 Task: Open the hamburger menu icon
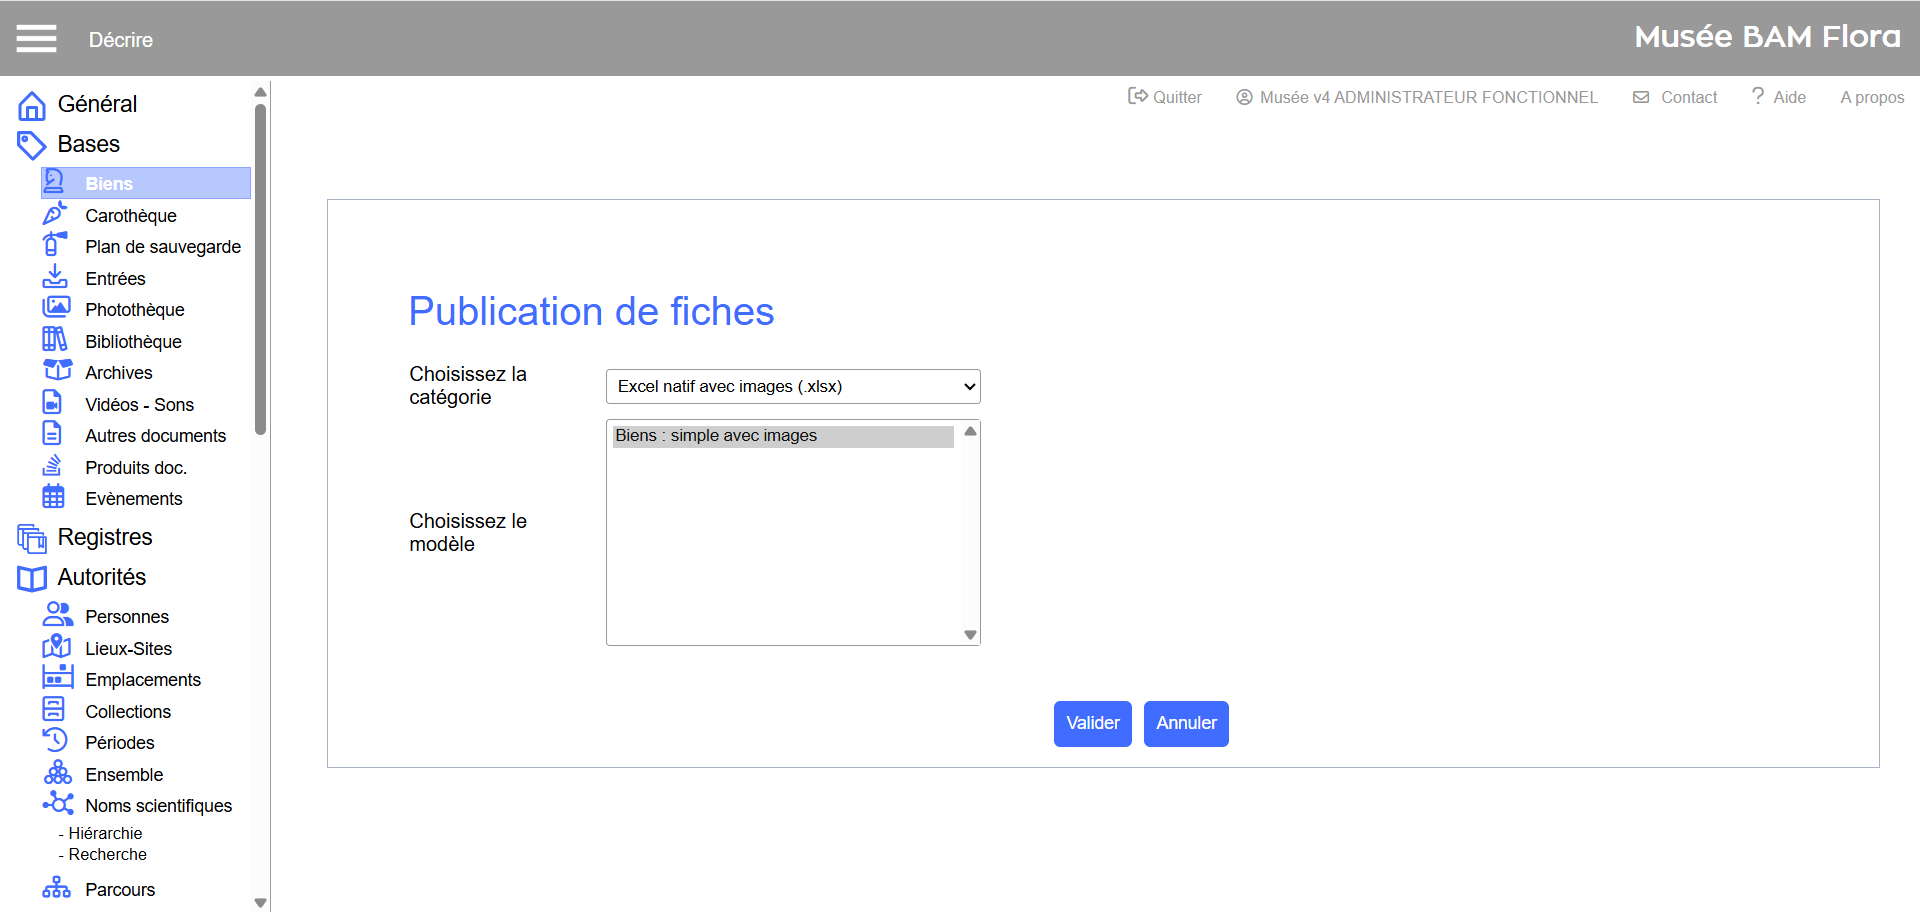(x=36, y=39)
